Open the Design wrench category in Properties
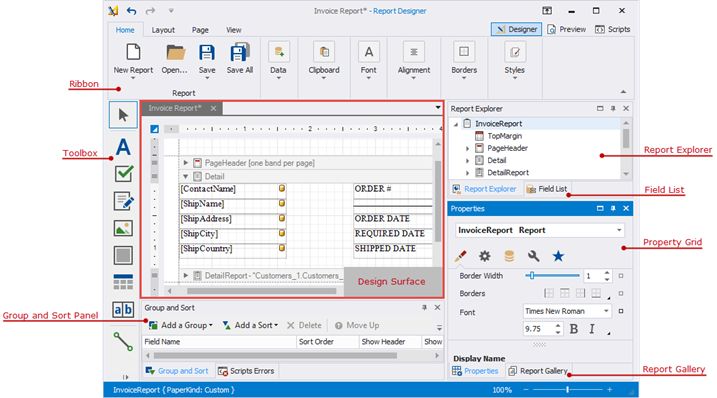 [533, 256]
